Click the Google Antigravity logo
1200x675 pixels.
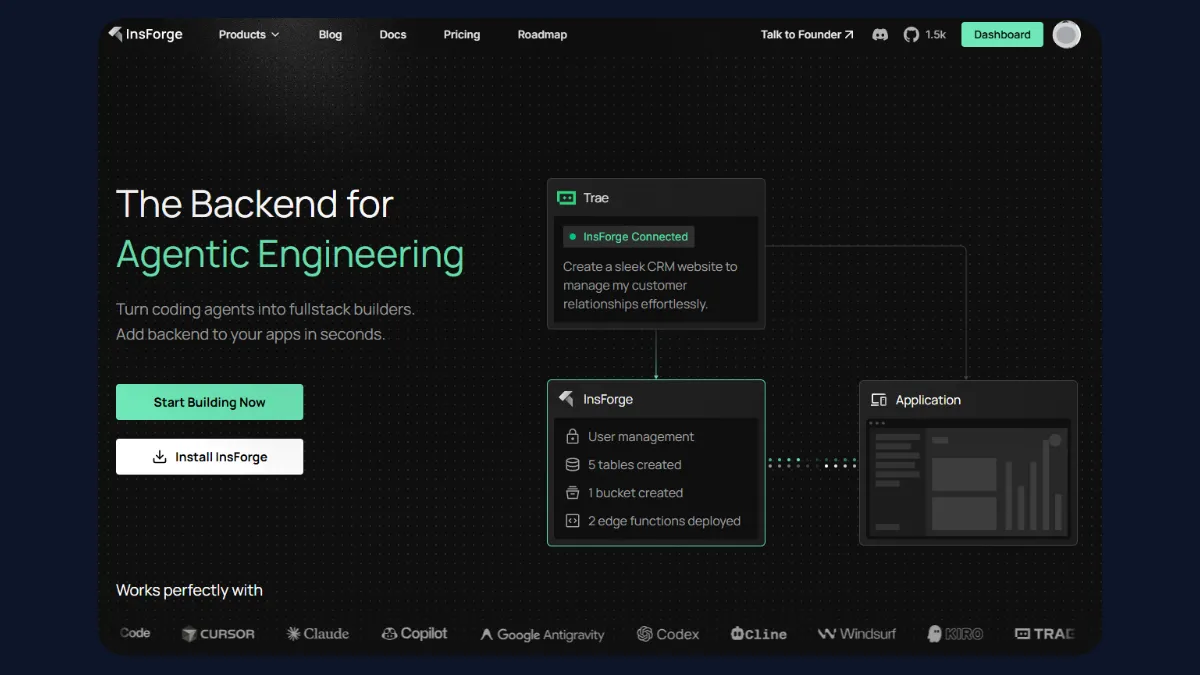(542, 633)
